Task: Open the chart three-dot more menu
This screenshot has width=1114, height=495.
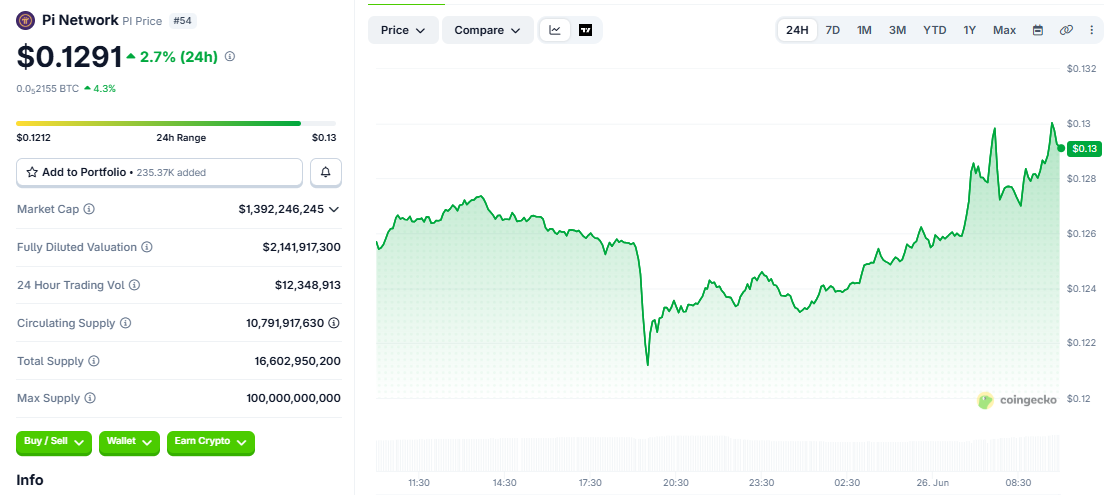Action: click(1092, 30)
